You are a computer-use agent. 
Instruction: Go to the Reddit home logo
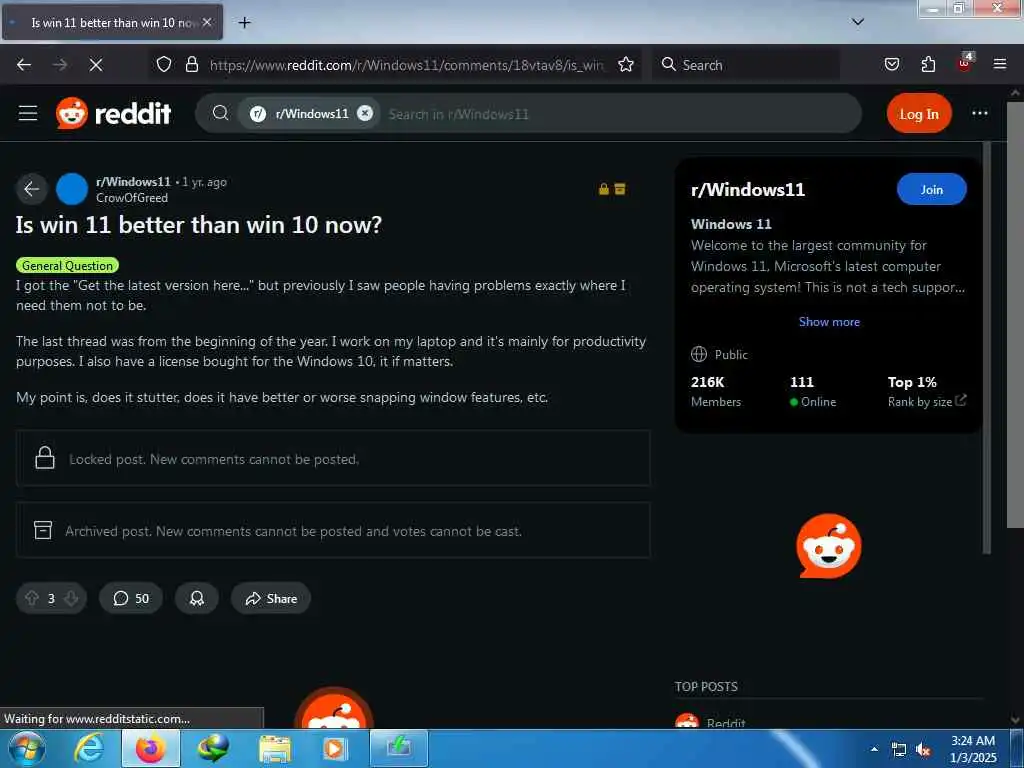(114, 113)
